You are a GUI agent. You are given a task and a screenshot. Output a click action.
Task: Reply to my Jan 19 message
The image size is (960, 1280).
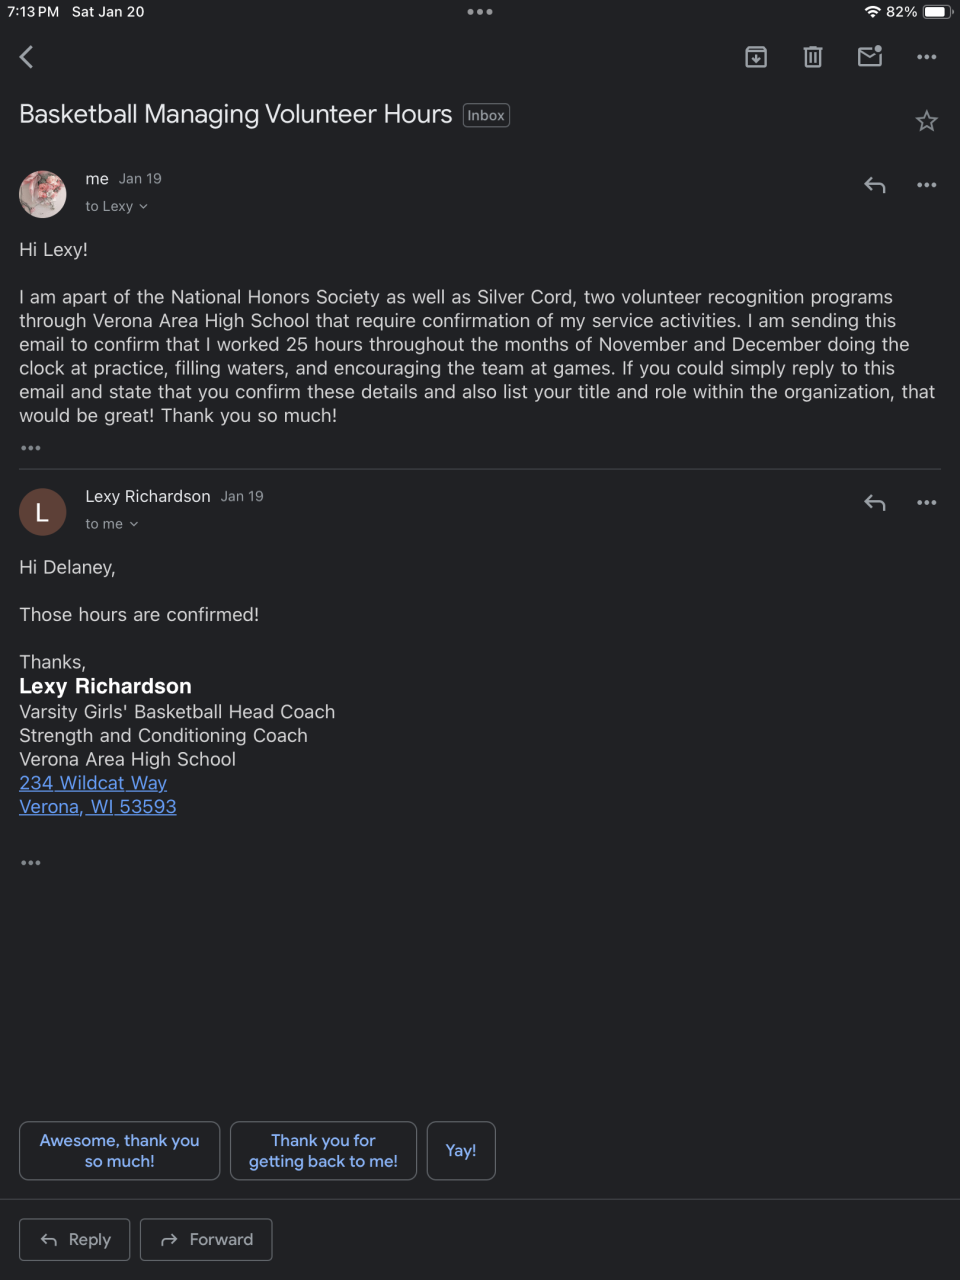point(875,185)
